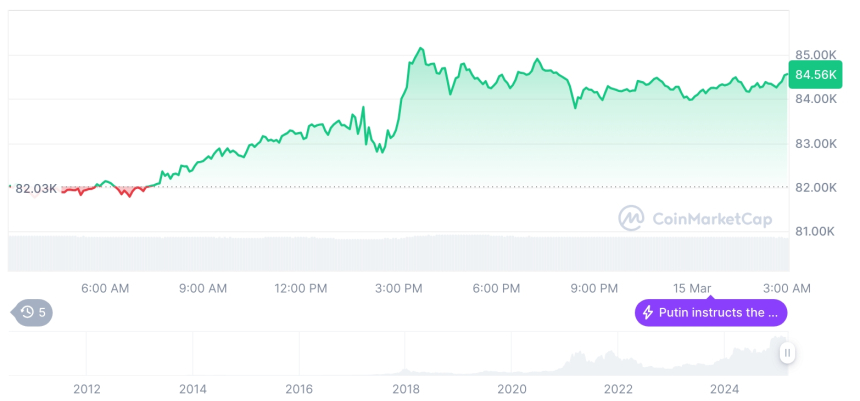Select the 12:00 PM time axis label

[x=301, y=288]
